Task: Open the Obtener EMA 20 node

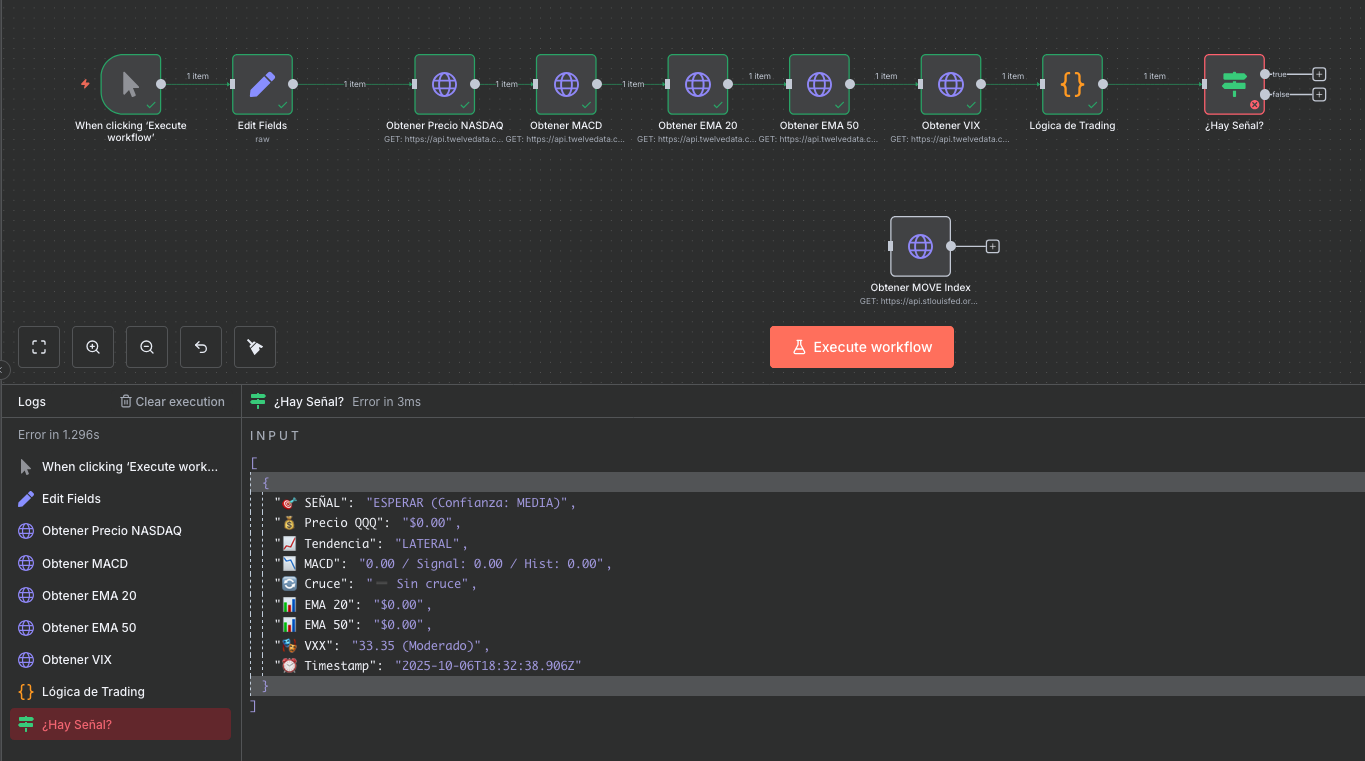Action: (698, 85)
